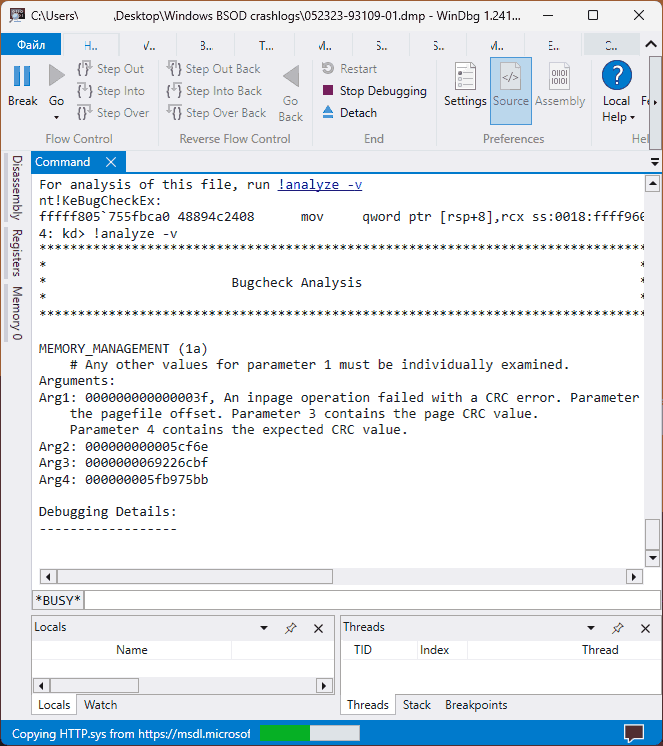
Task: Switch to the Watch tab
Action: click(100, 705)
